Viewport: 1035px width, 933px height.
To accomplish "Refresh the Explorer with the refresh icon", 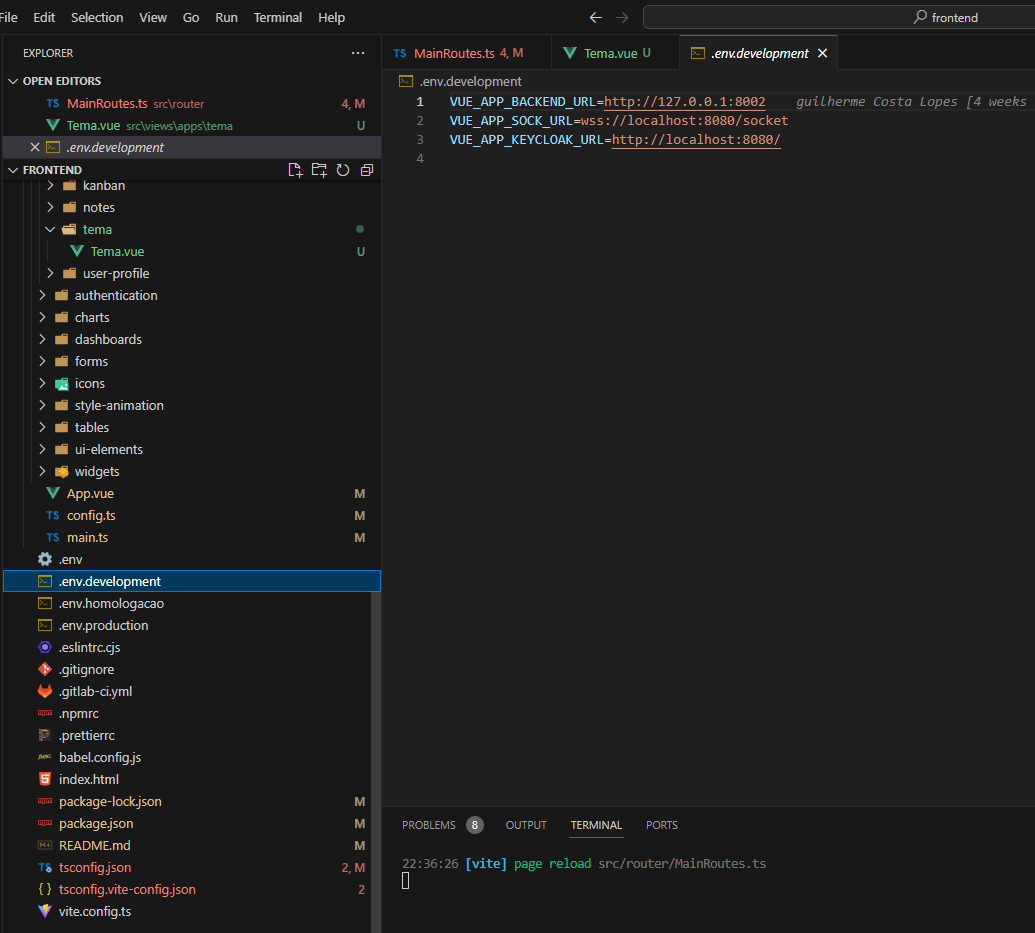I will [342, 170].
